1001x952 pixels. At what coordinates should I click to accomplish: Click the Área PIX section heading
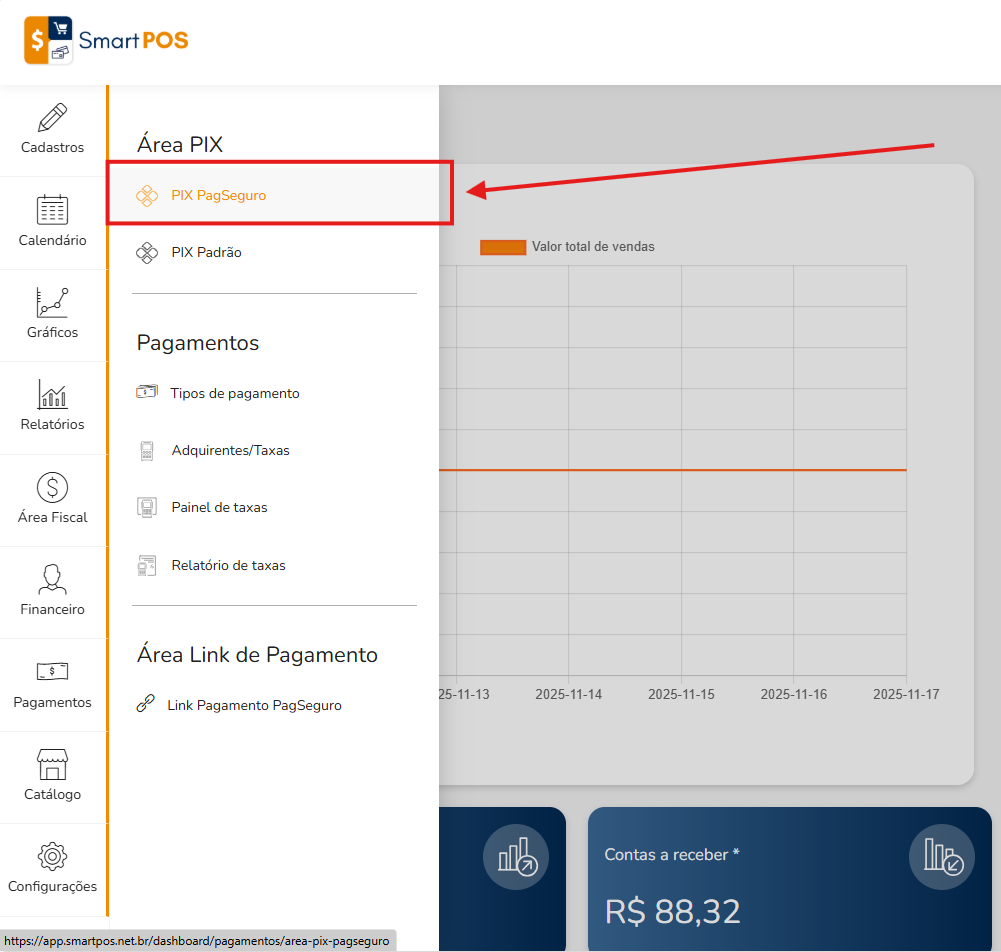(x=179, y=144)
